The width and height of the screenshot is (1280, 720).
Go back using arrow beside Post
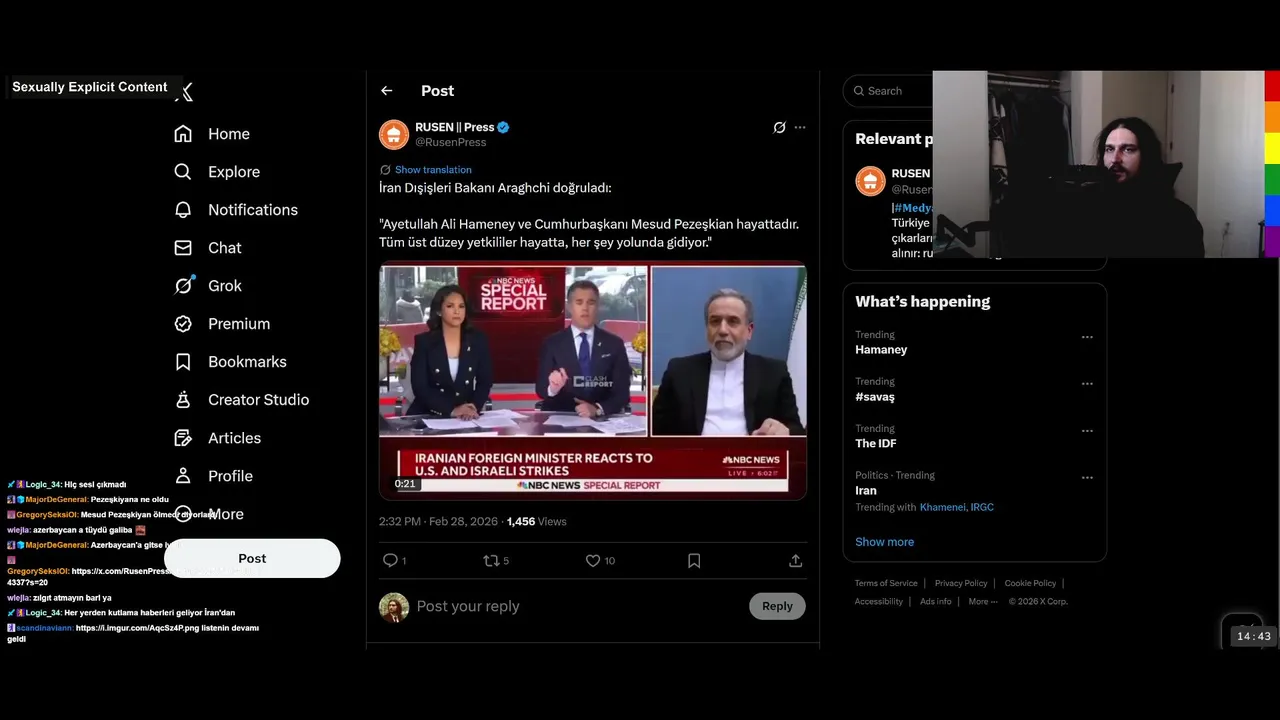pyautogui.click(x=387, y=91)
